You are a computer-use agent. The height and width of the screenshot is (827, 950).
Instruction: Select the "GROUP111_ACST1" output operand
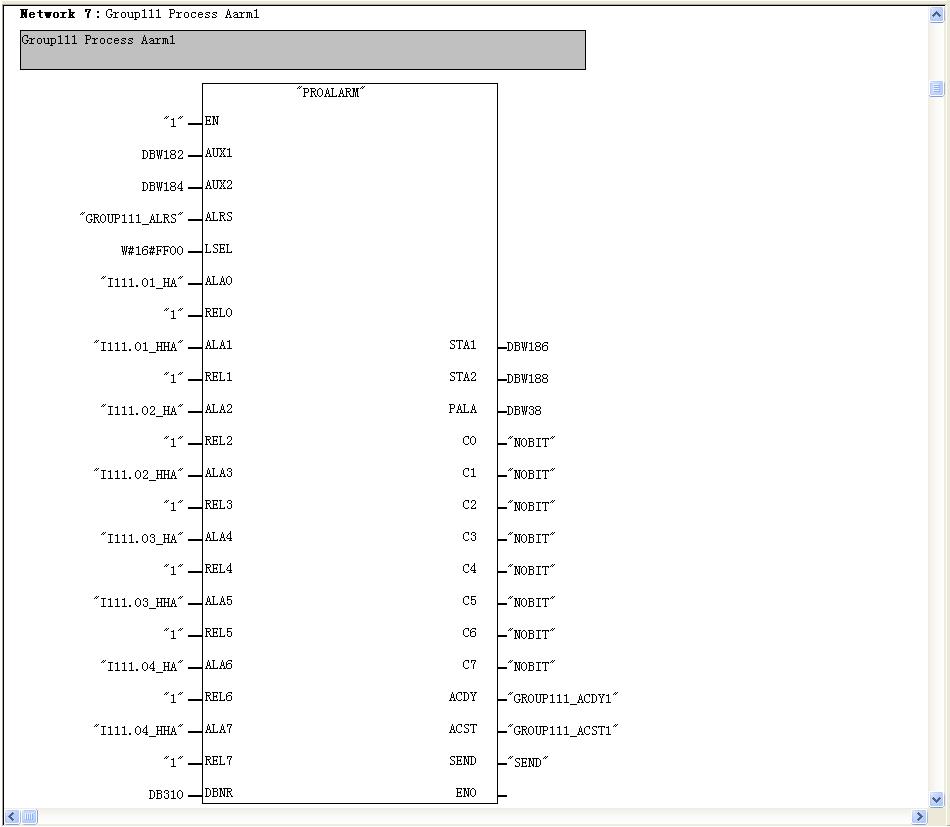click(563, 731)
